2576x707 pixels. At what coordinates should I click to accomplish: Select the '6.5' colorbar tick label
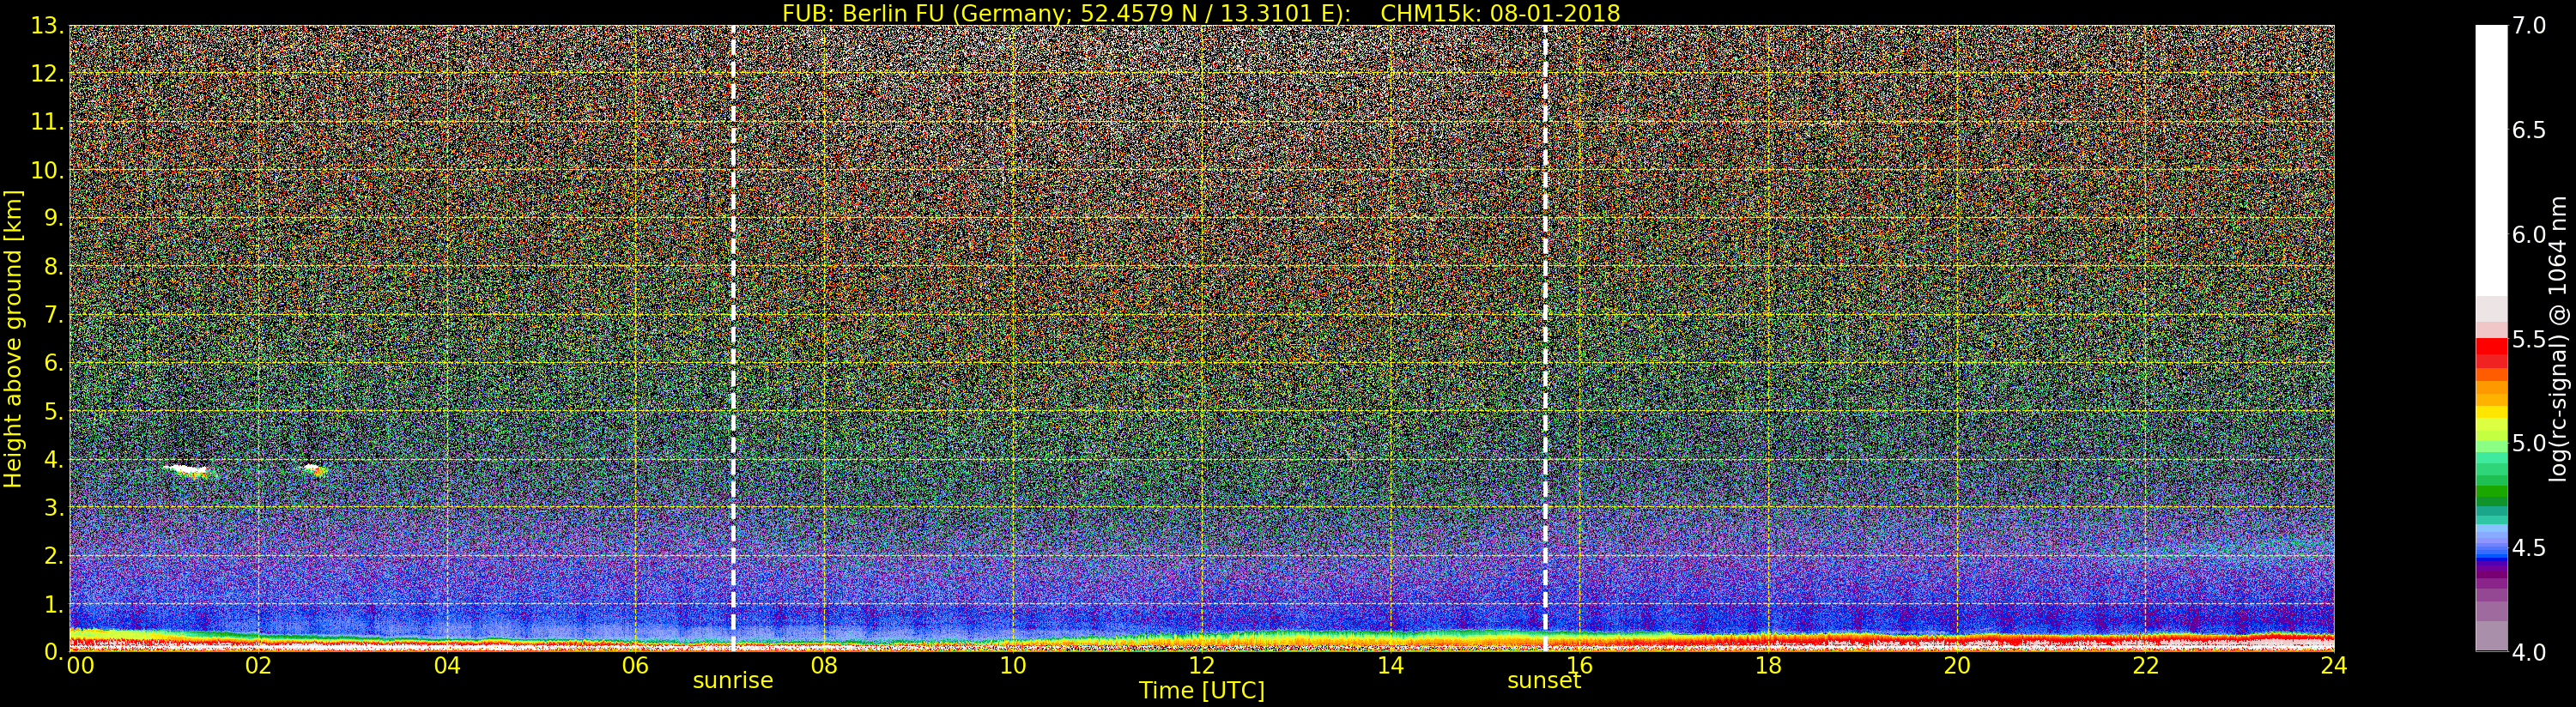tap(2529, 130)
